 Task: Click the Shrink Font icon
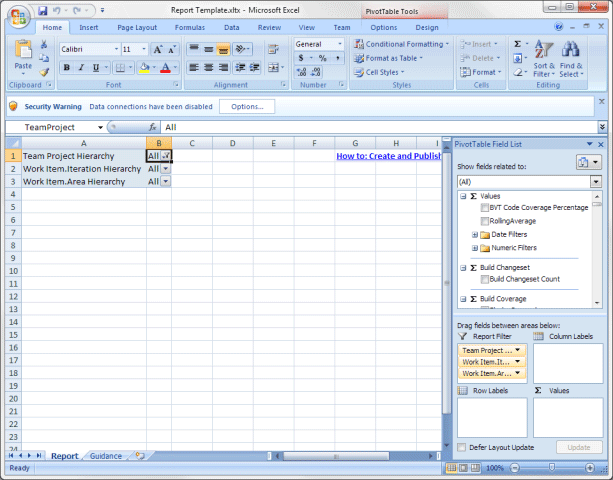(172, 49)
